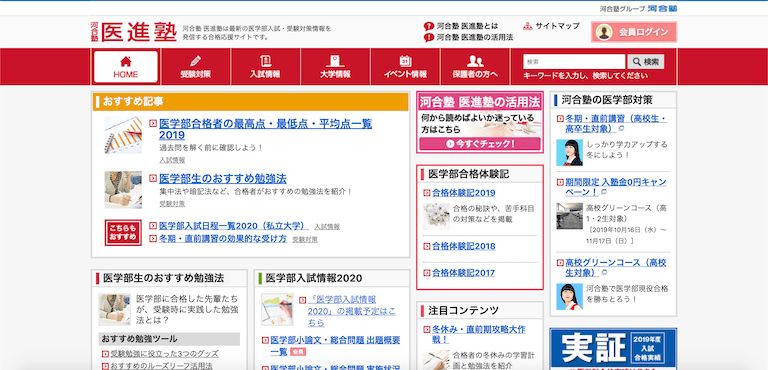Open the 受験対策 navigation menu
Viewport: 768px width, 370px height.
click(195, 67)
